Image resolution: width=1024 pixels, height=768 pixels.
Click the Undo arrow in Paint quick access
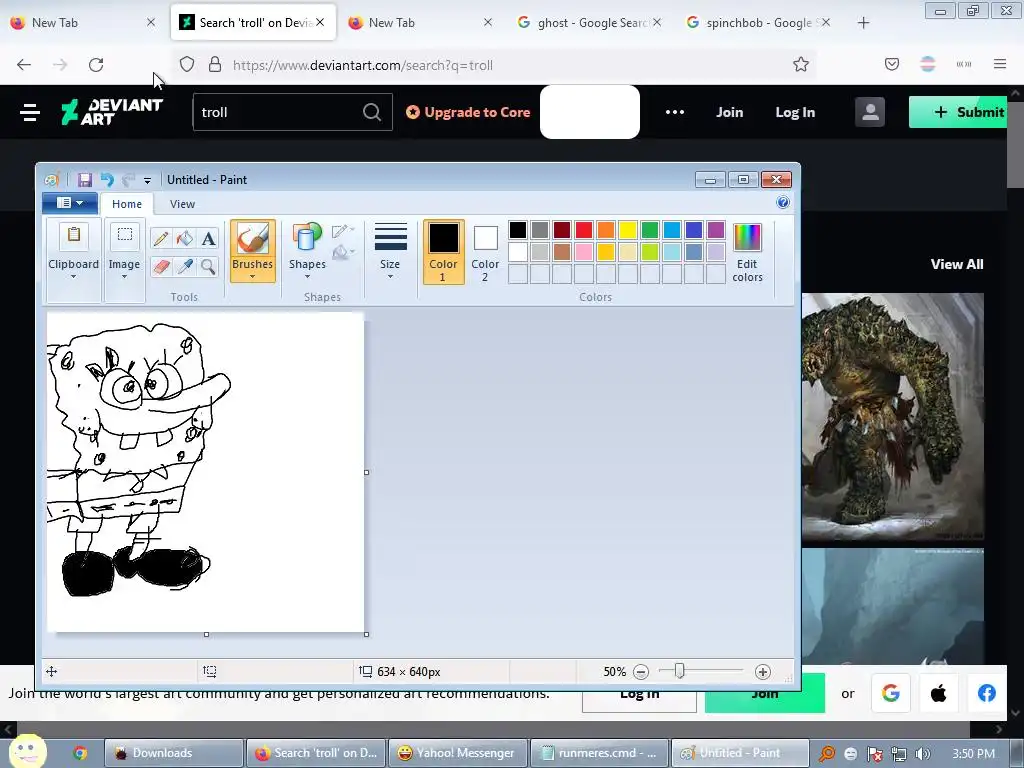point(107,180)
